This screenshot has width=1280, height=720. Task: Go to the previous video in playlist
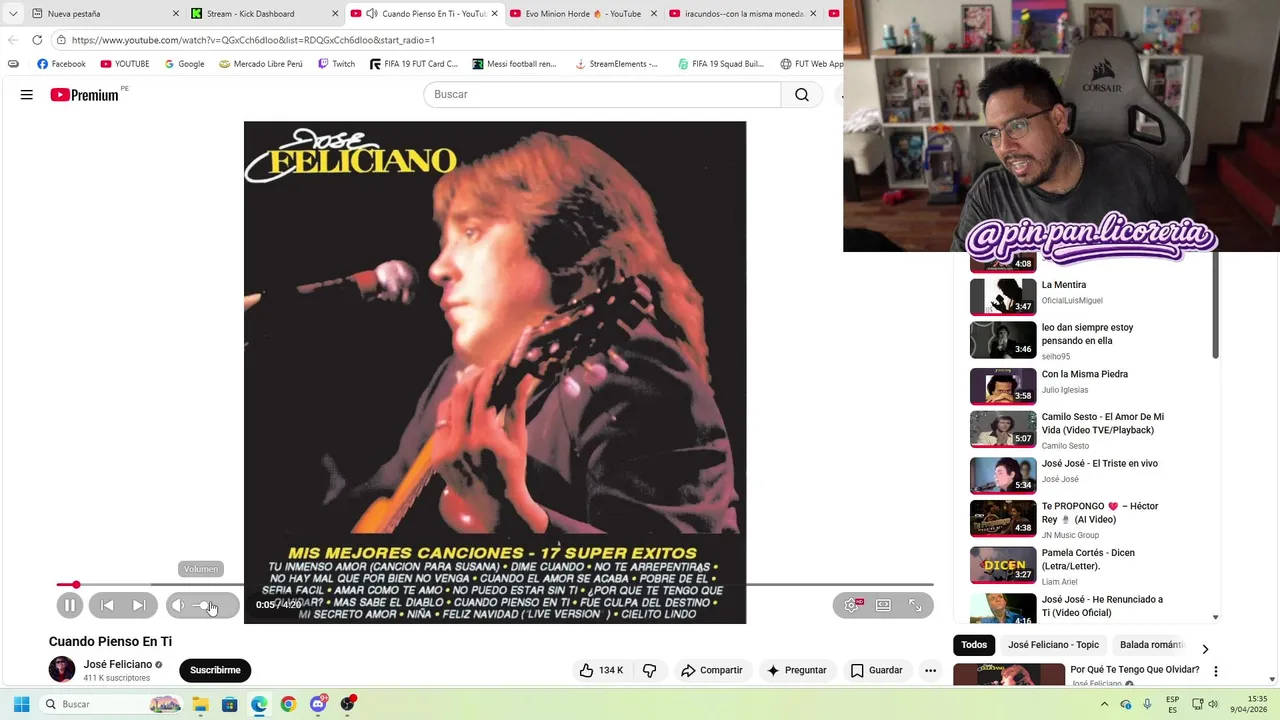107,605
